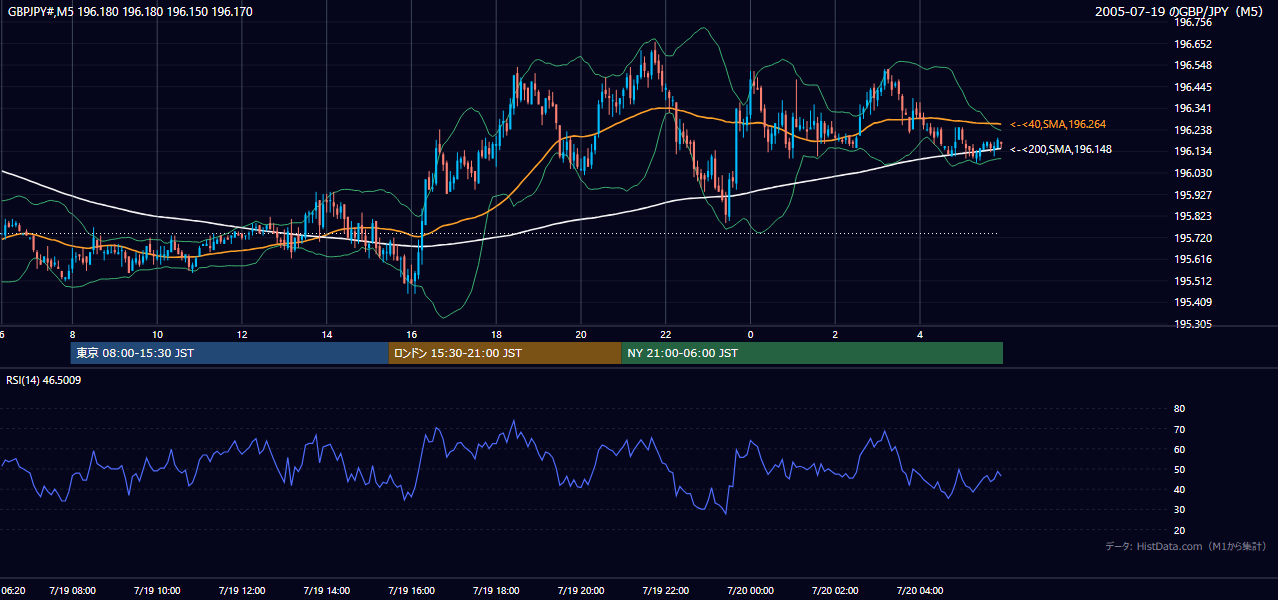Click the 7/19 18:00 time label
This screenshot has width=1278, height=600.
[x=496, y=591]
